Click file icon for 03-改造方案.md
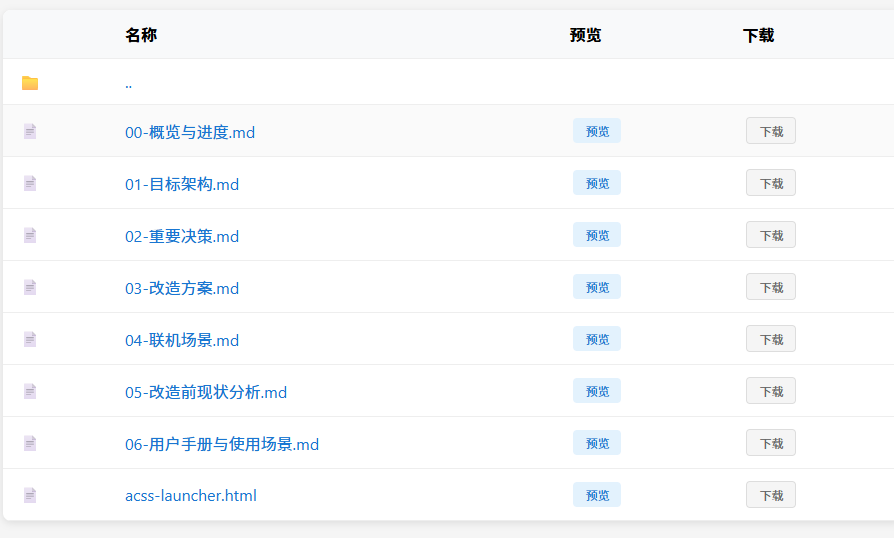894x538 pixels. point(30,287)
